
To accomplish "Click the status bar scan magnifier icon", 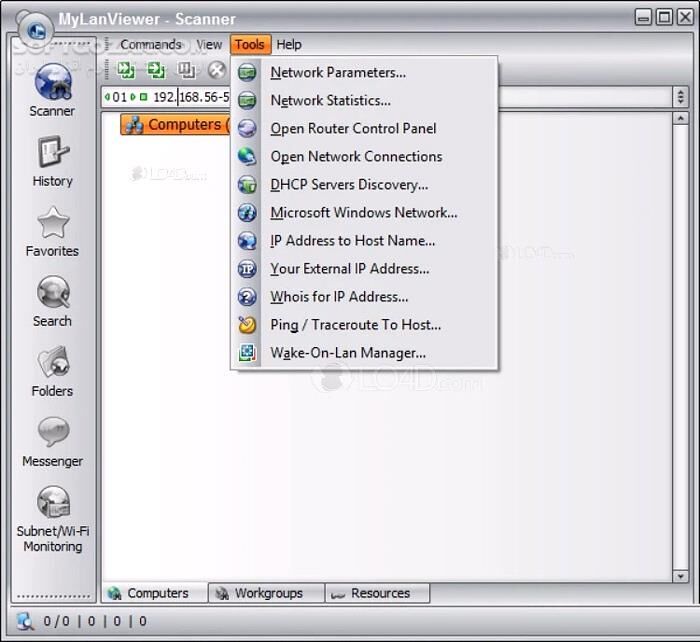I will point(25,621).
